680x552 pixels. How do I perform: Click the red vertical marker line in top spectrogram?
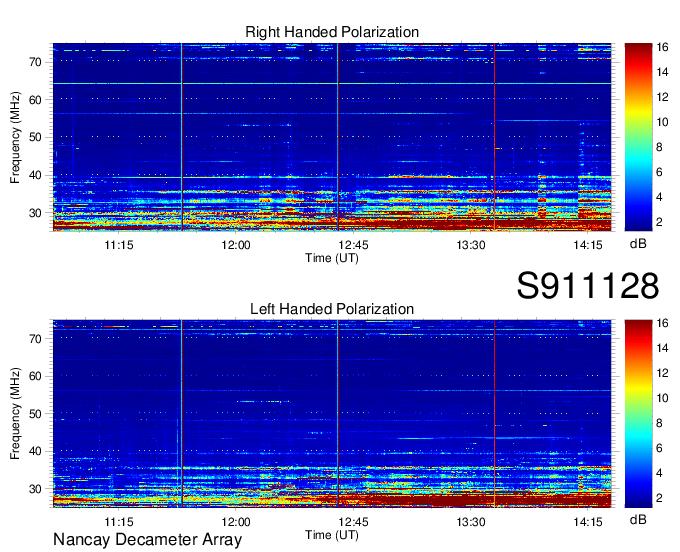pos(494,137)
